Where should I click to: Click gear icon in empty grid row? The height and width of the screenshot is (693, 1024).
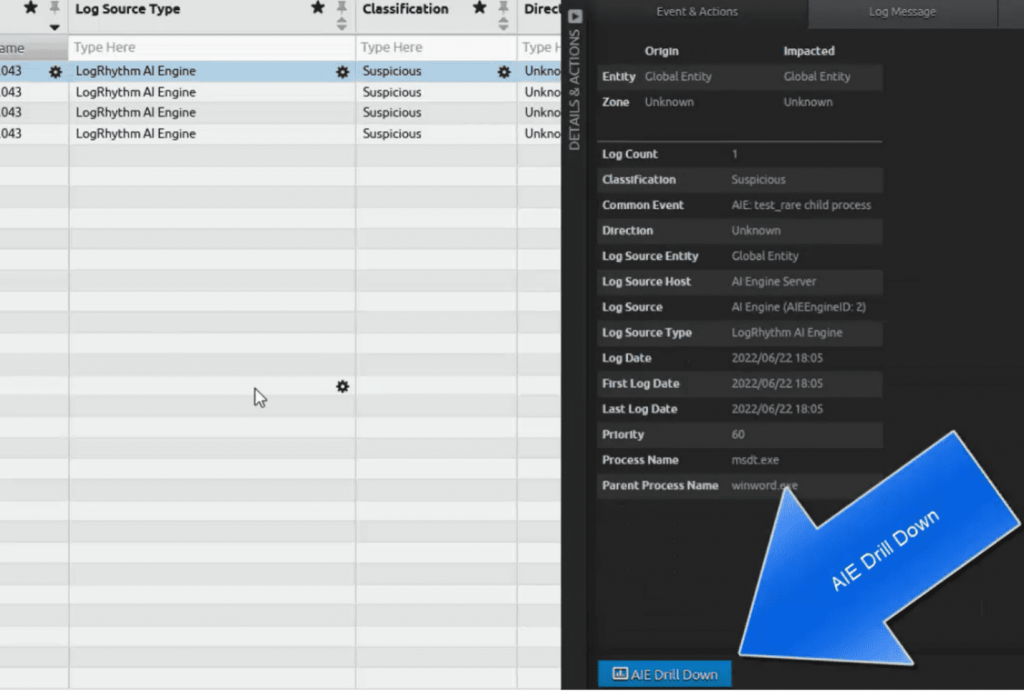[342, 387]
